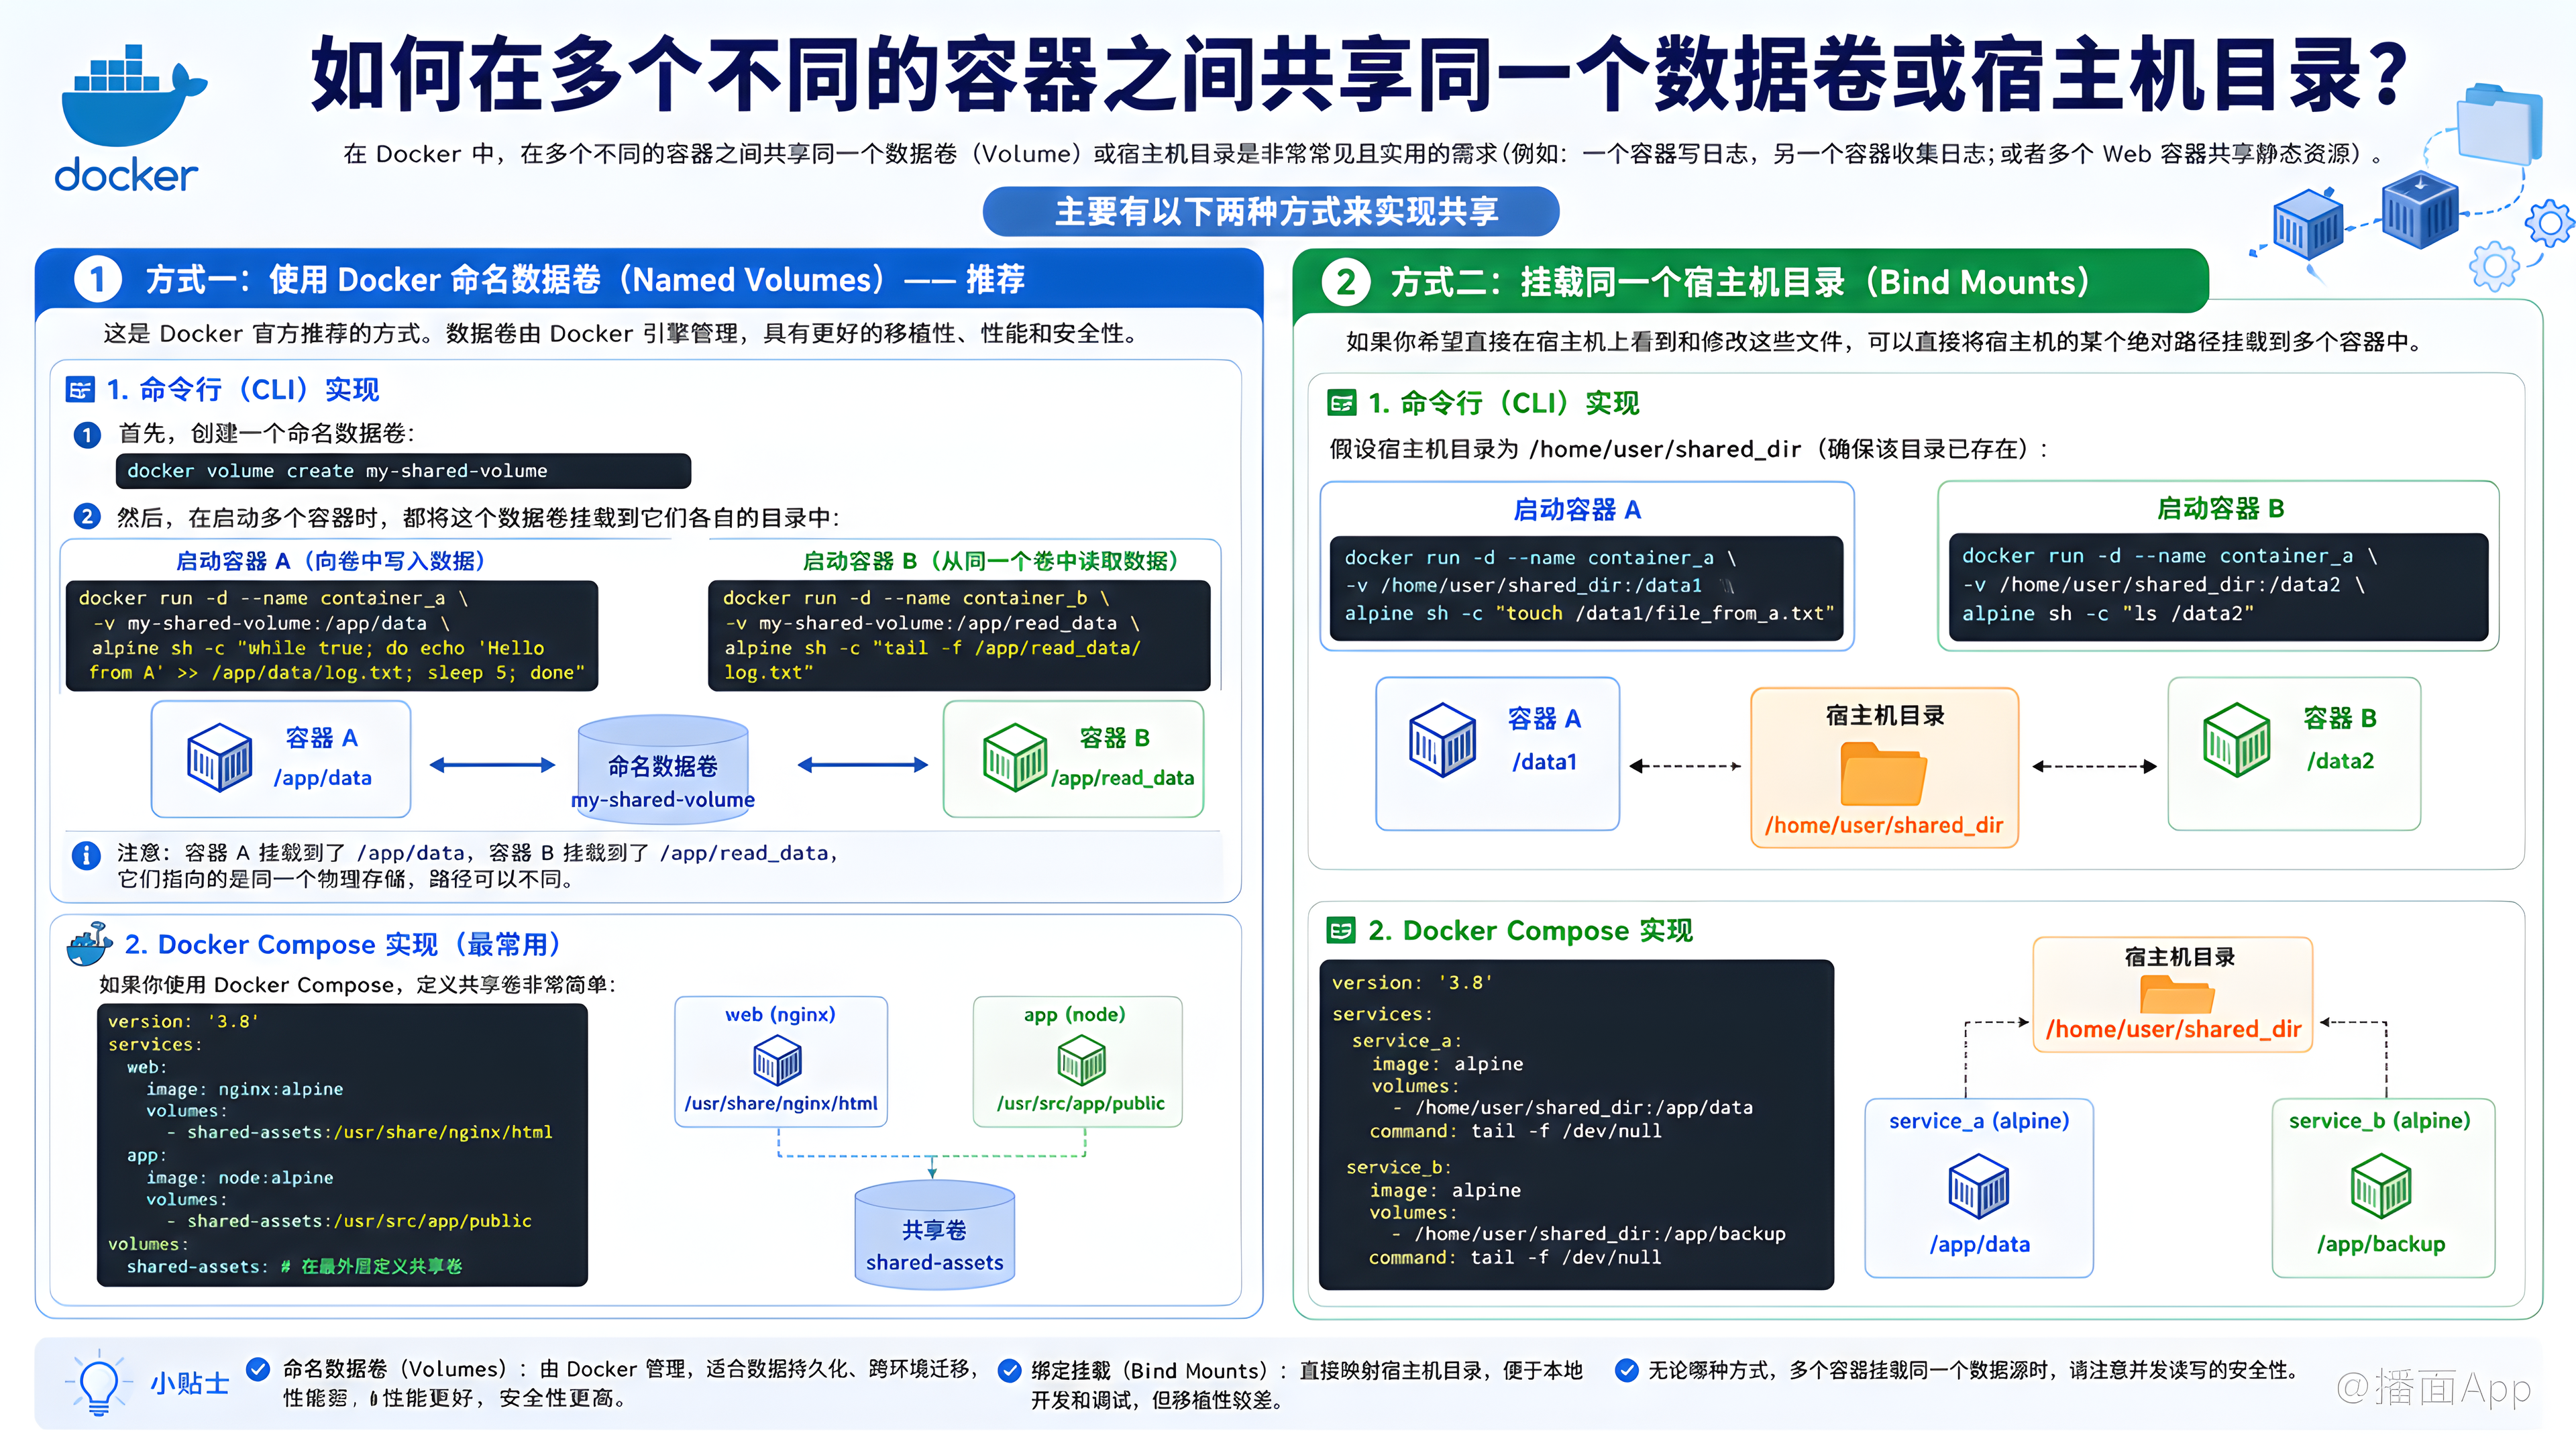Click step 1 circle beside 首先，创建一个命名数据卷

87,434
